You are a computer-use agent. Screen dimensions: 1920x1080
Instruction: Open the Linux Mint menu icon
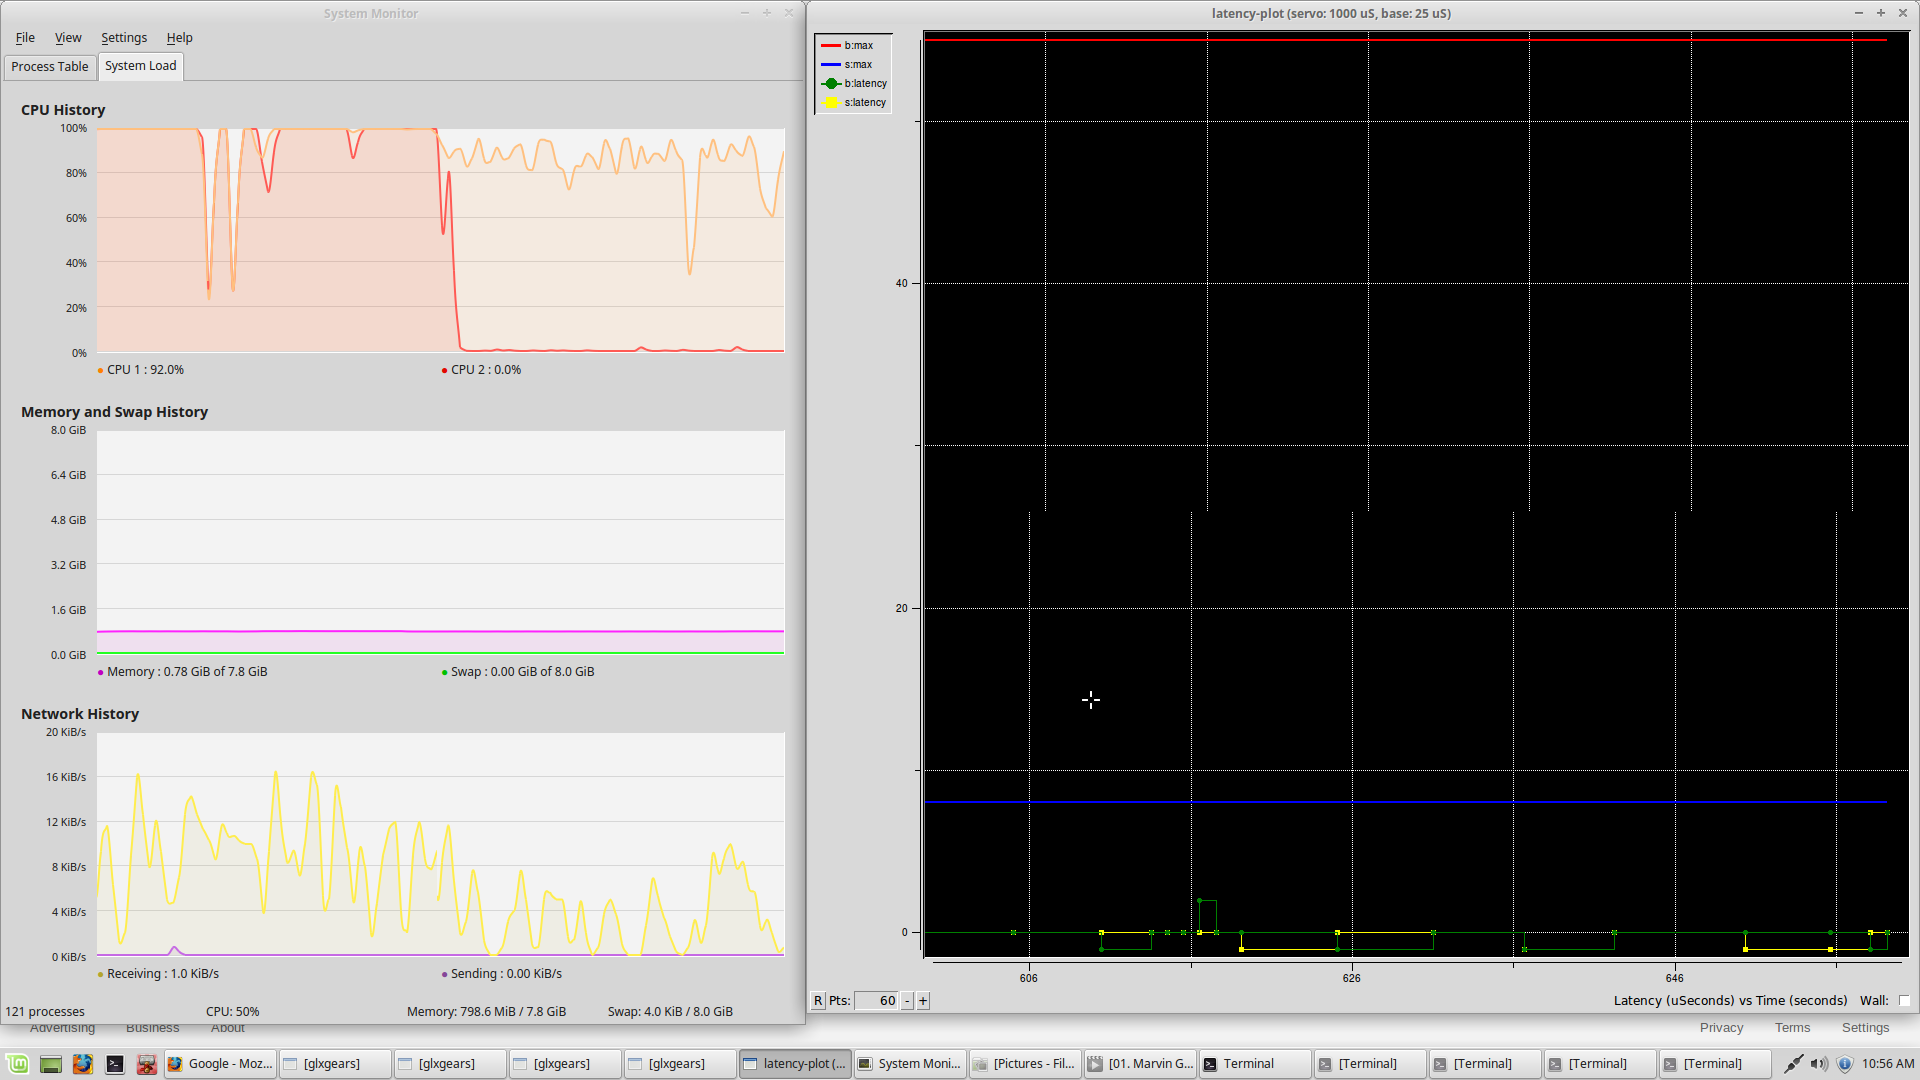pos(18,1064)
